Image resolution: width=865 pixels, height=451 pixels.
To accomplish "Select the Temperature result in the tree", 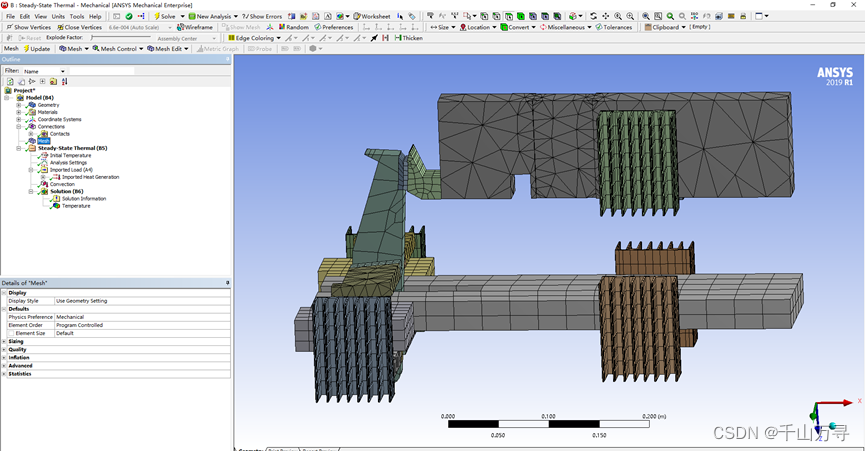I will coord(76,206).
